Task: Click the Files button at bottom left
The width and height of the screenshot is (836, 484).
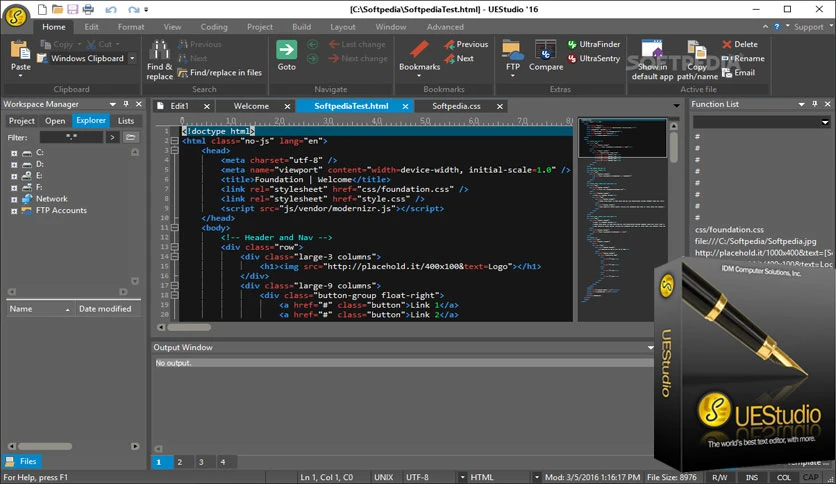Action: (x=22, y=461)
